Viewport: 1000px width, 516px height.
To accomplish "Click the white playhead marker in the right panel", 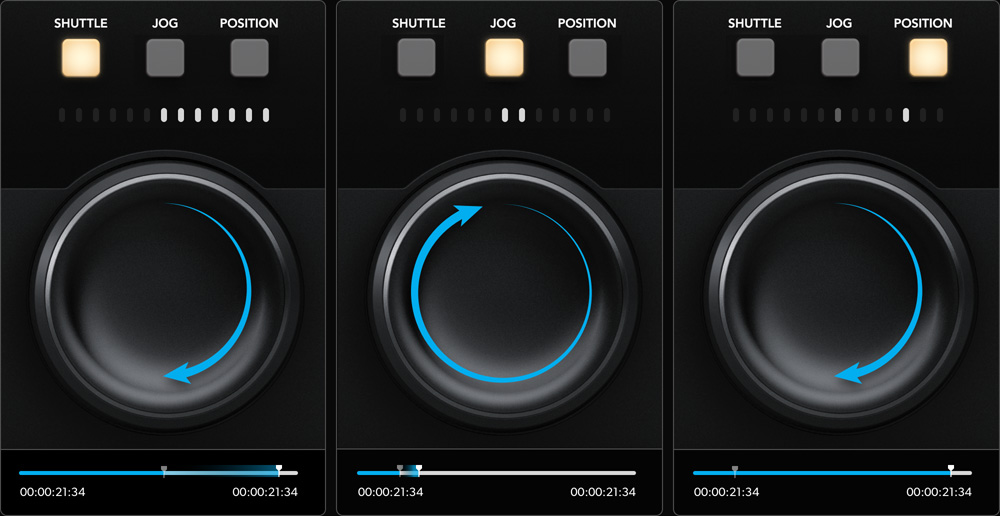I will (x=951, y=467).
